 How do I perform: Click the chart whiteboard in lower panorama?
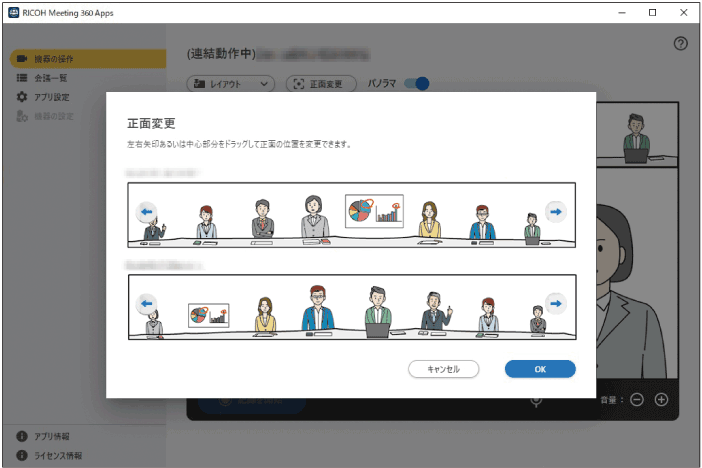click(209, 315)
